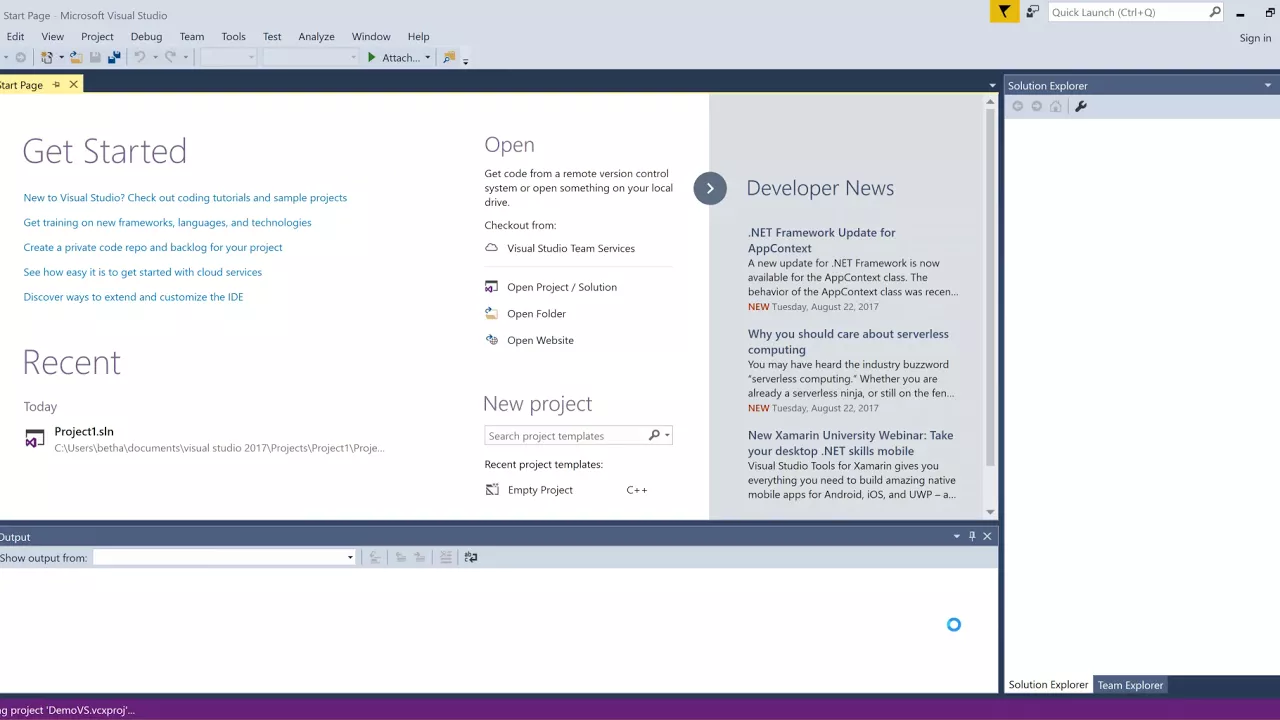Open Output window position dropdown

point(956,537)
